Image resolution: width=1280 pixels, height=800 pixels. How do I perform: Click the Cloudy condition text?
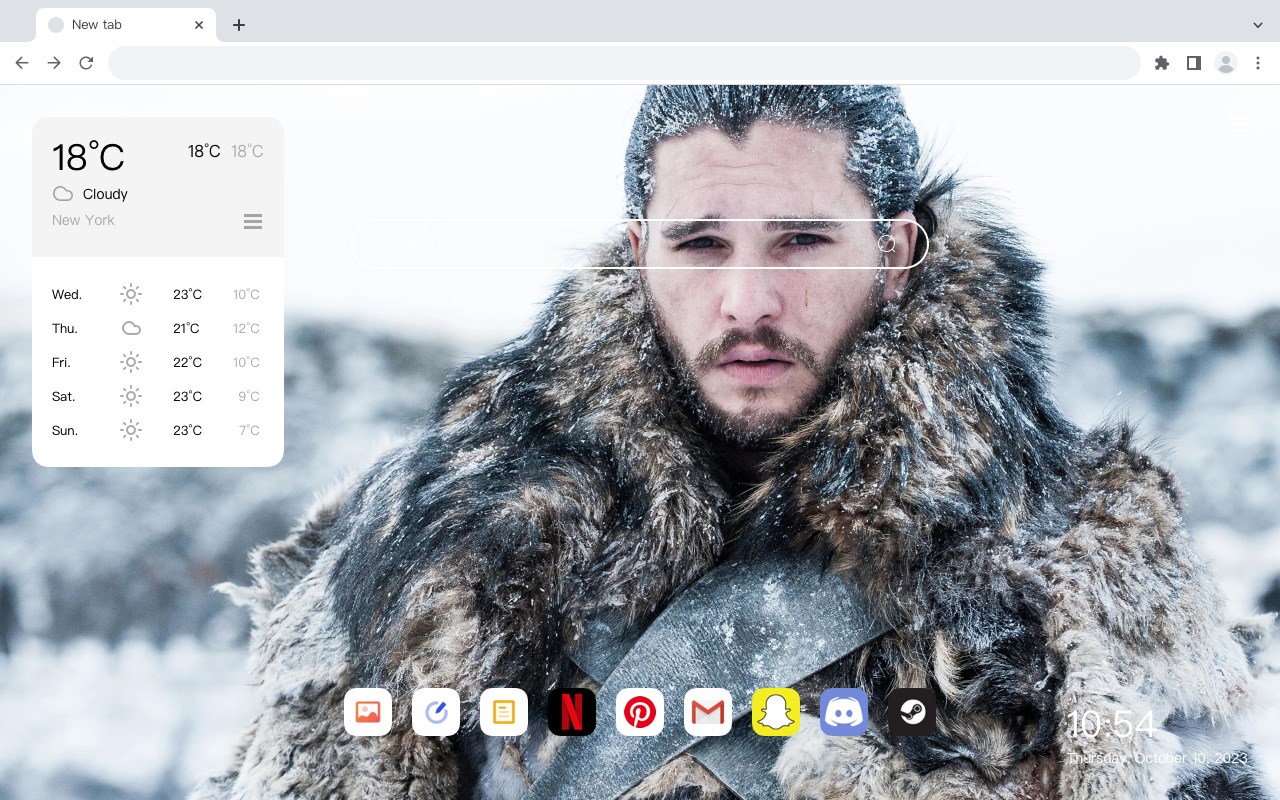click(x=105, y=194)
